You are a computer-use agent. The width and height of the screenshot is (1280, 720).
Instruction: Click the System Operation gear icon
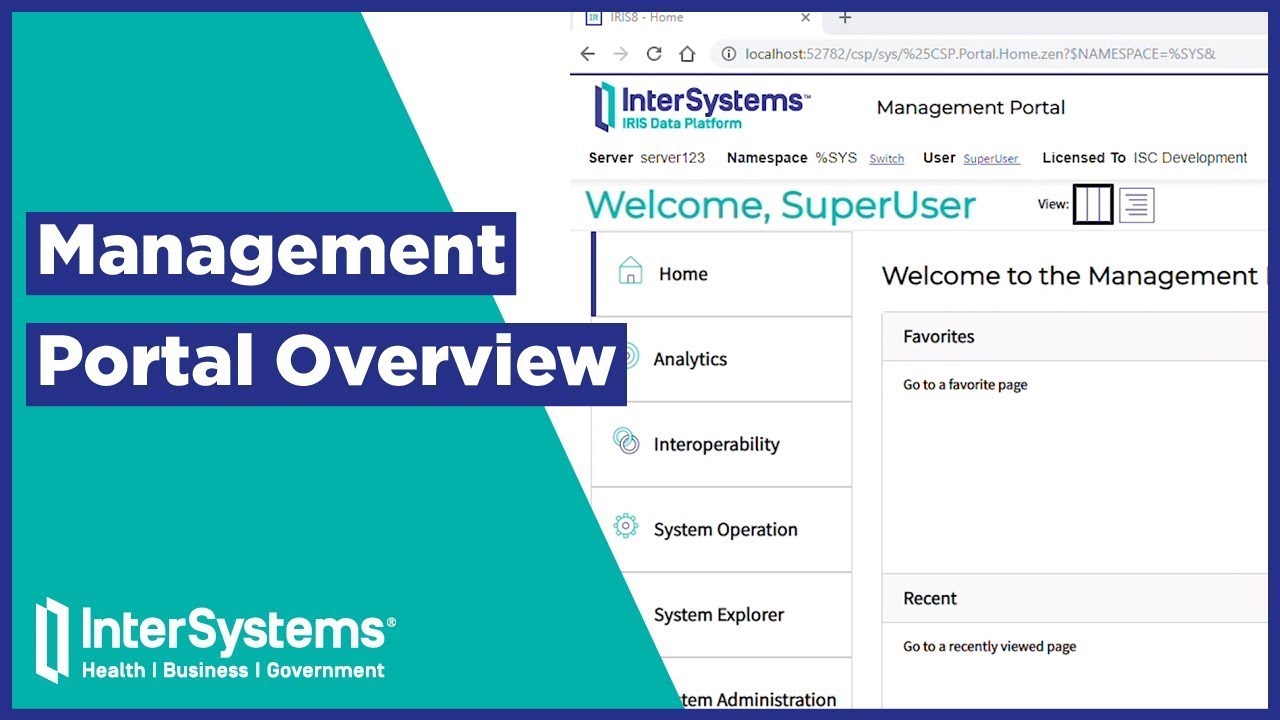(626, 526)
